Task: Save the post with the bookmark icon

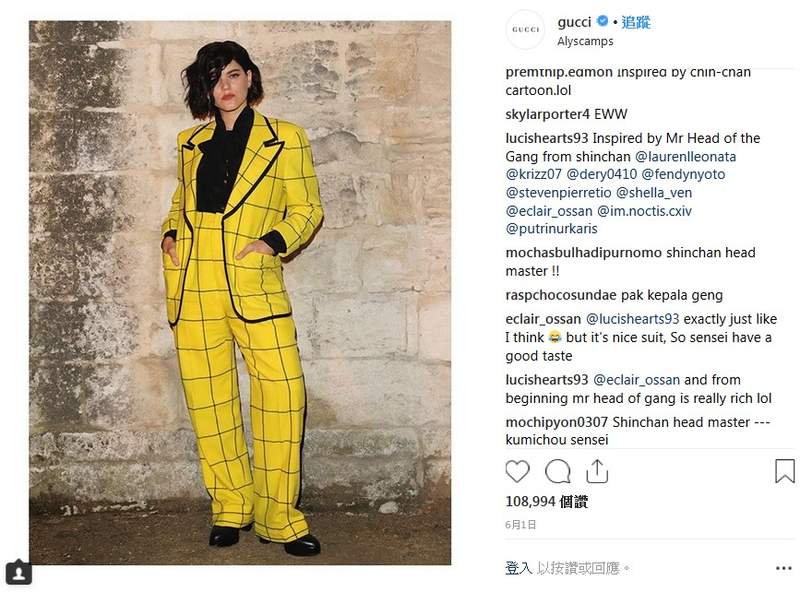Action: [x=785, y=471]
